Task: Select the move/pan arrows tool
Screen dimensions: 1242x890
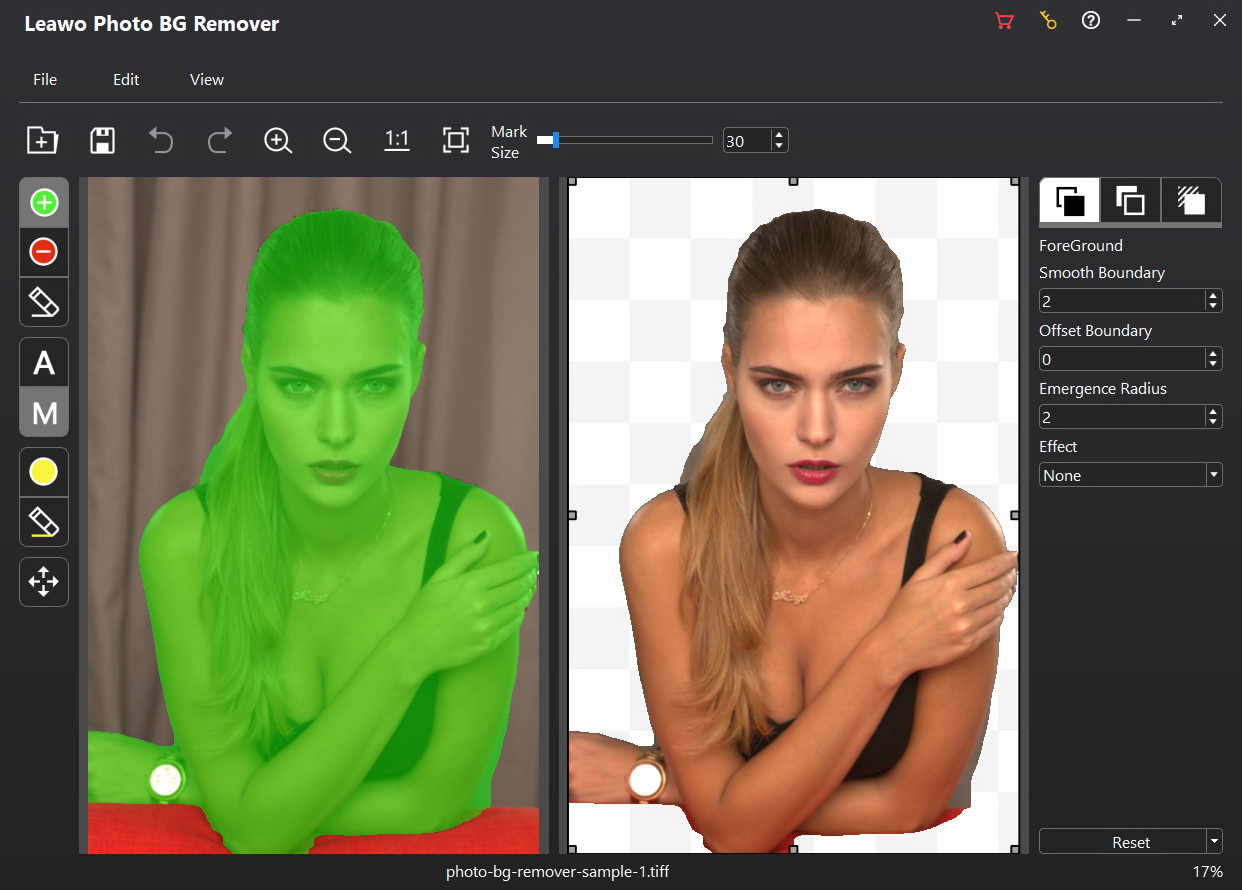Action: click(44, 582)
